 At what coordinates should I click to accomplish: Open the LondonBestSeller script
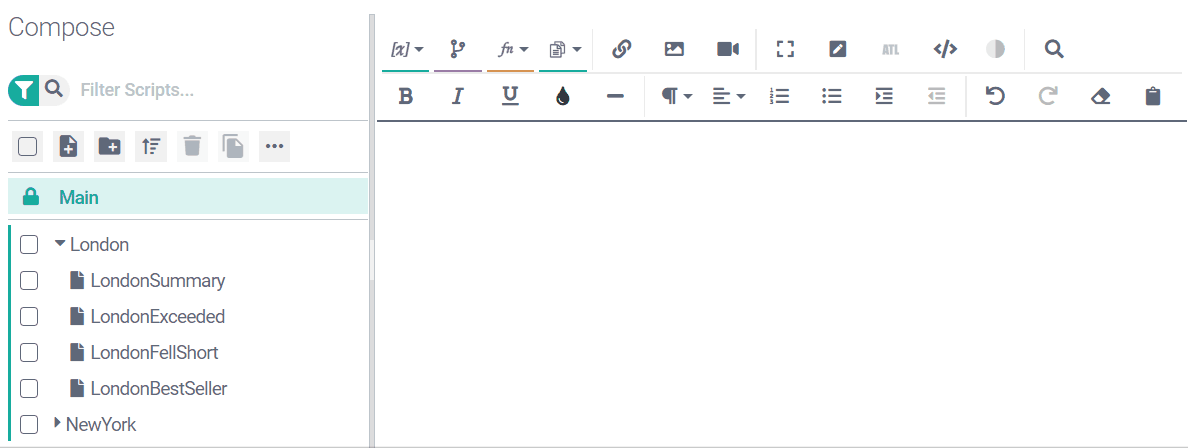pos(159,389)
